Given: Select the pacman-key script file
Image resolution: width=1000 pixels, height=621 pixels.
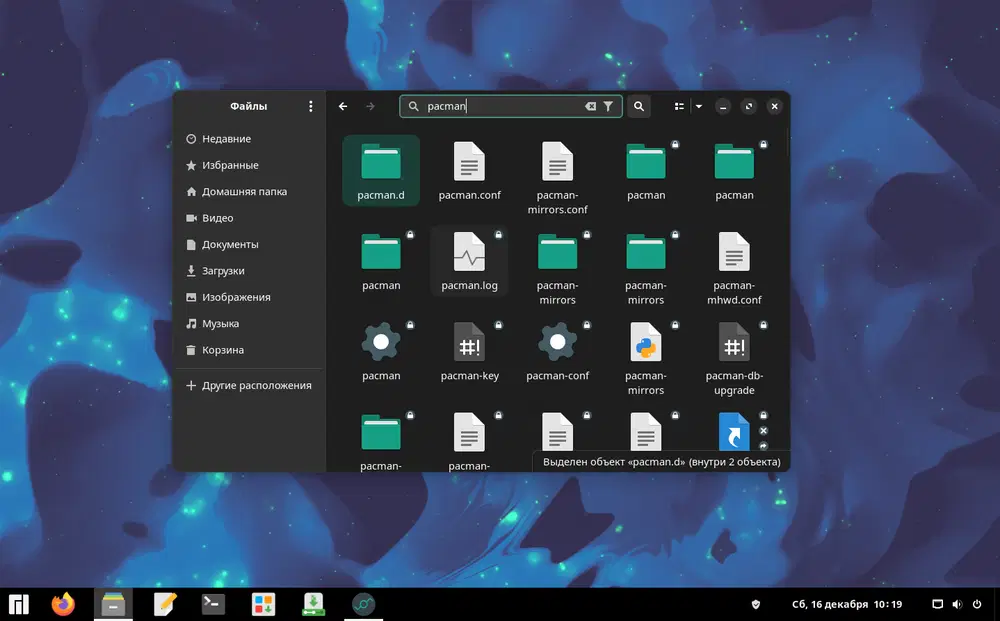Looking at the screenshot, I should pos(469,342).
